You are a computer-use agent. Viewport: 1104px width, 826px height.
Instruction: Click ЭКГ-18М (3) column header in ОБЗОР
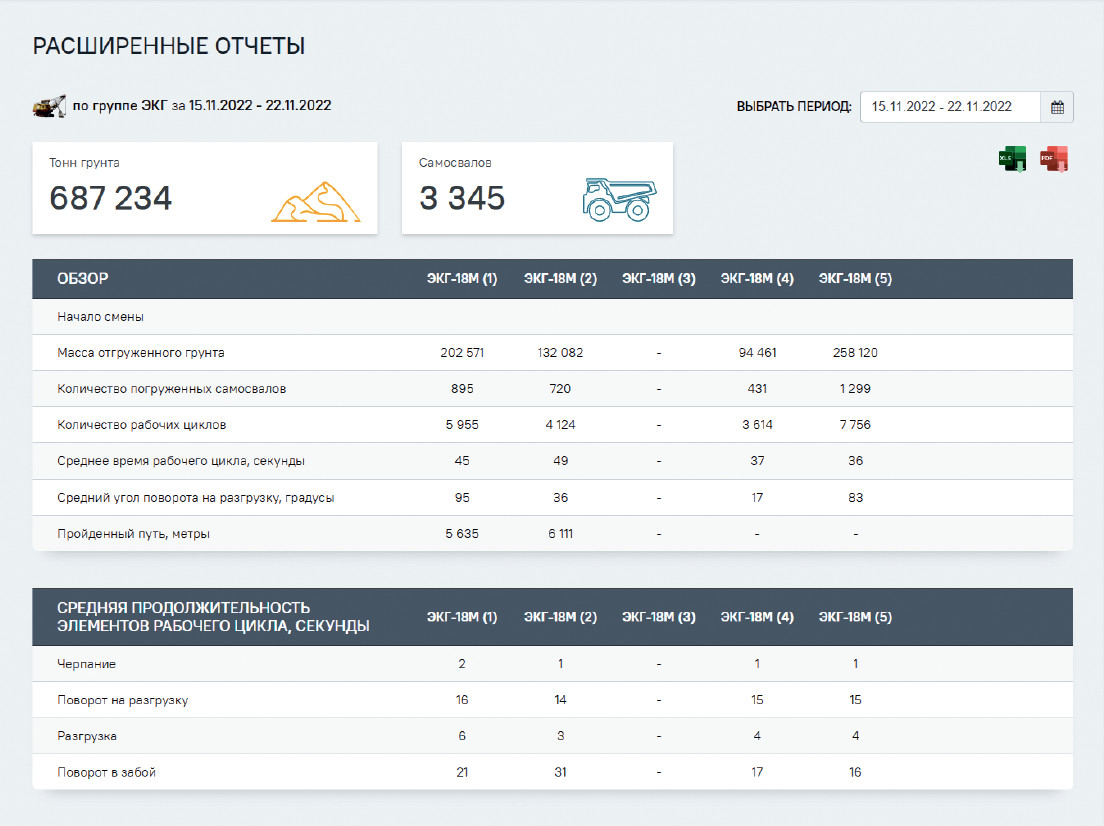coord(658,279)
